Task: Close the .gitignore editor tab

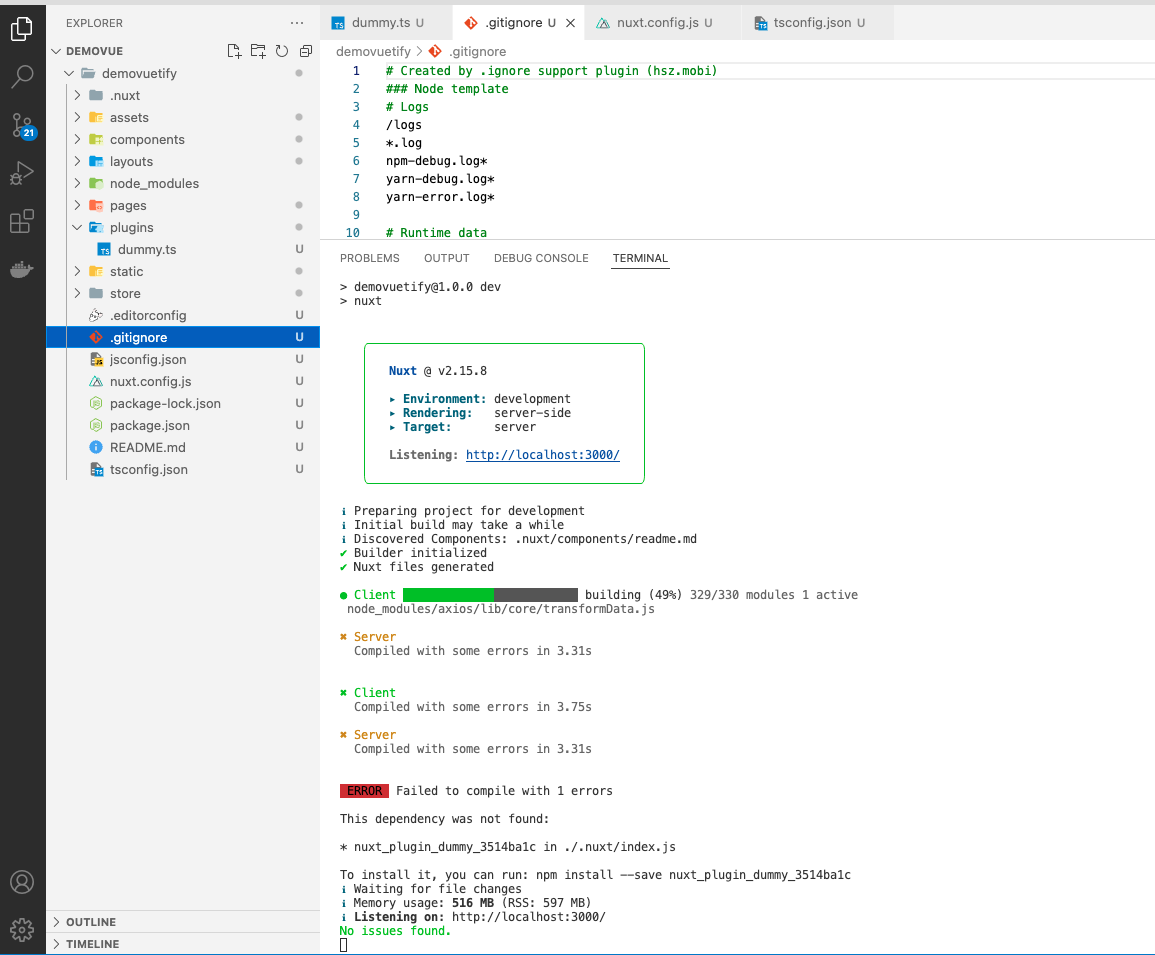Action: pos(570,23)
